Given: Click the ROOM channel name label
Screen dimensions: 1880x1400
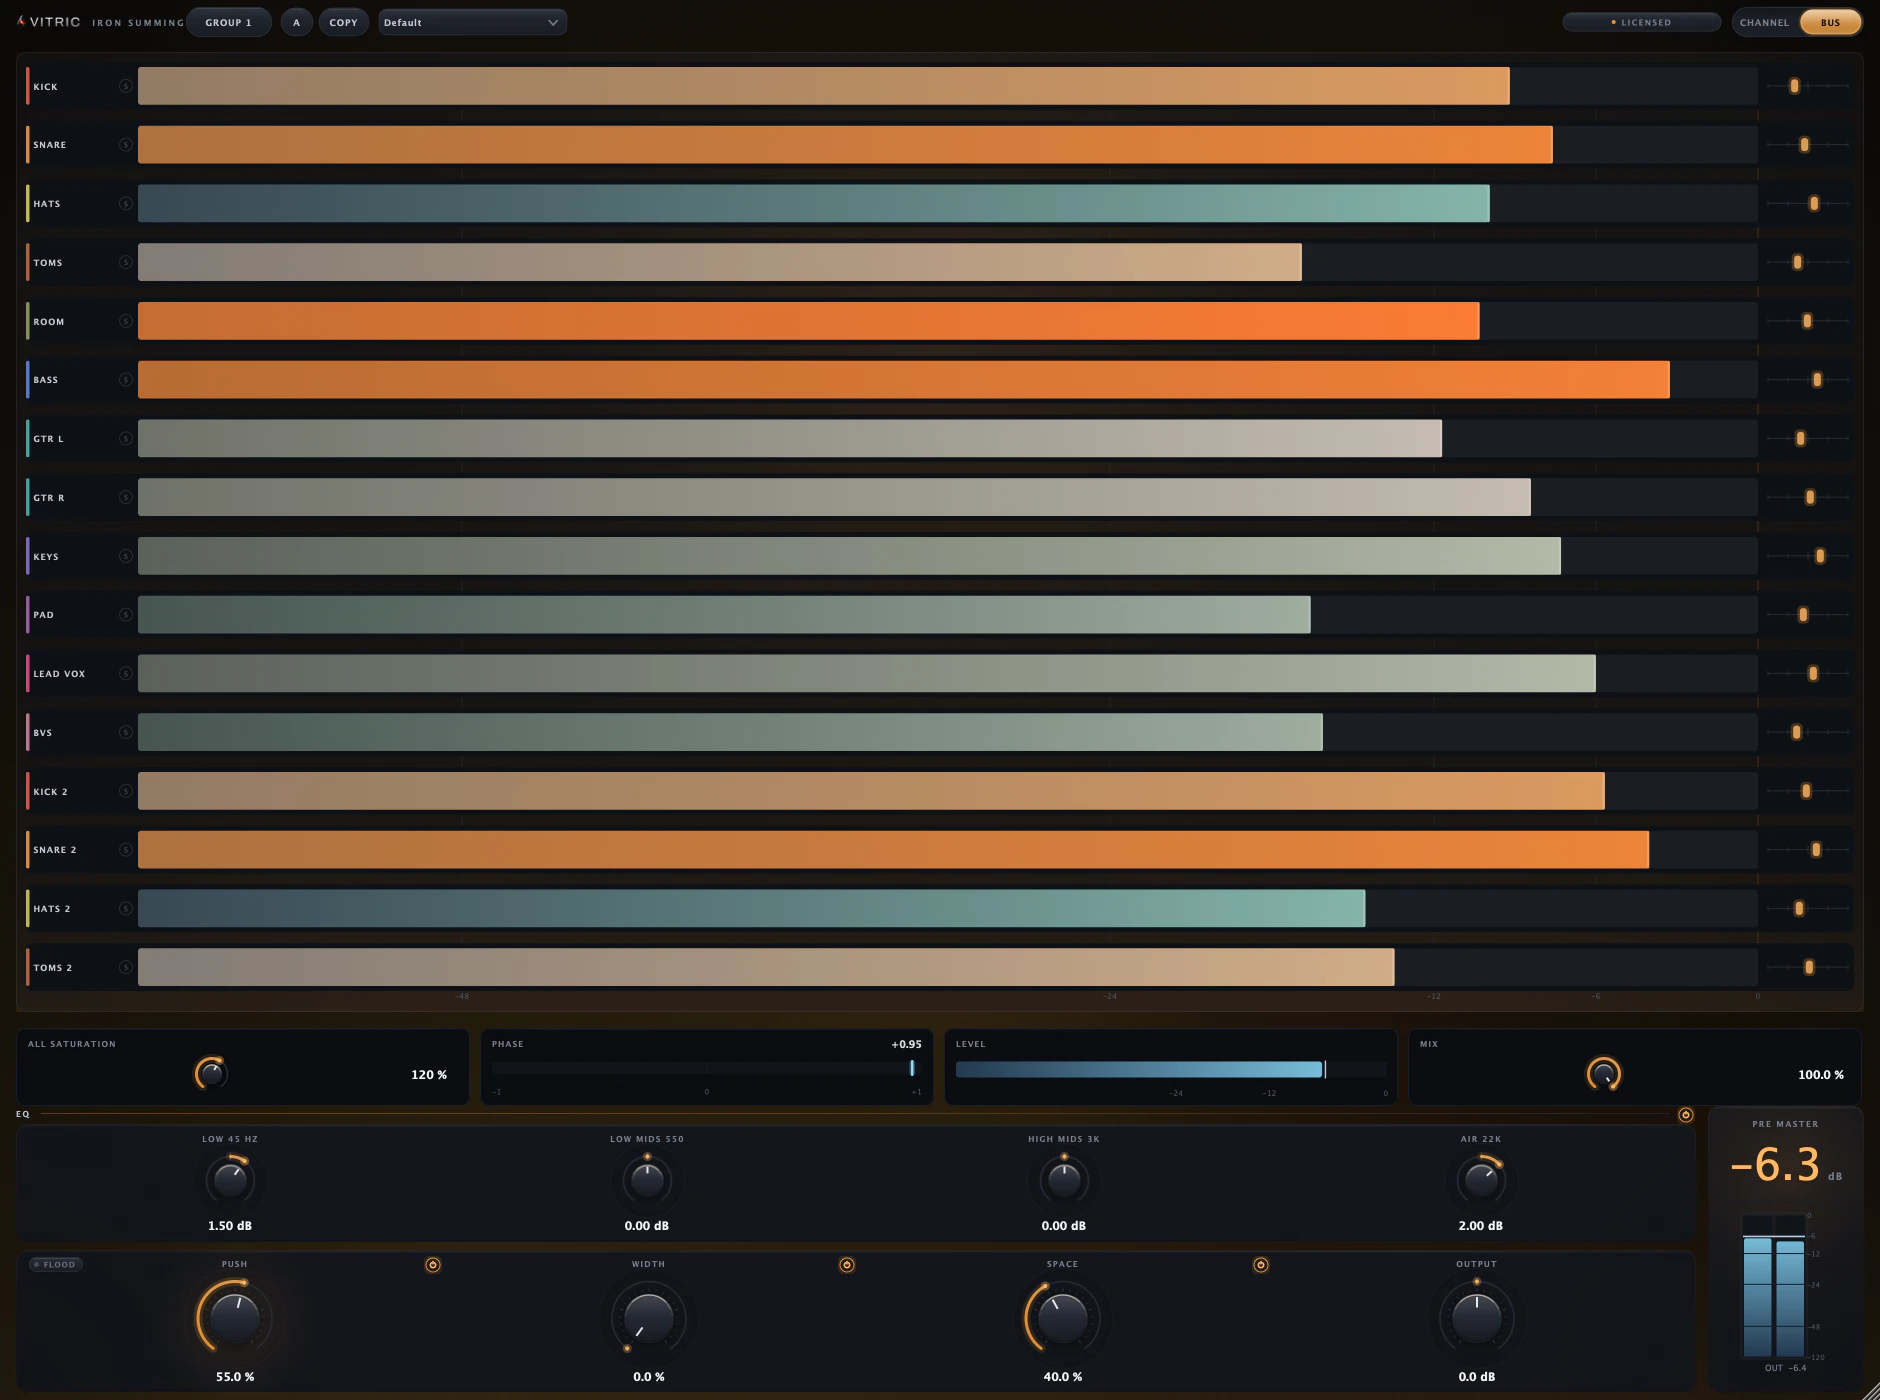Looking at the screenshot, I should point(49,322).
